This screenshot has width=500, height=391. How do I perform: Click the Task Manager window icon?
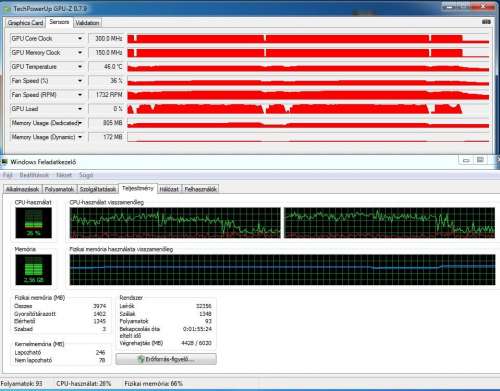tap(4, 162)
